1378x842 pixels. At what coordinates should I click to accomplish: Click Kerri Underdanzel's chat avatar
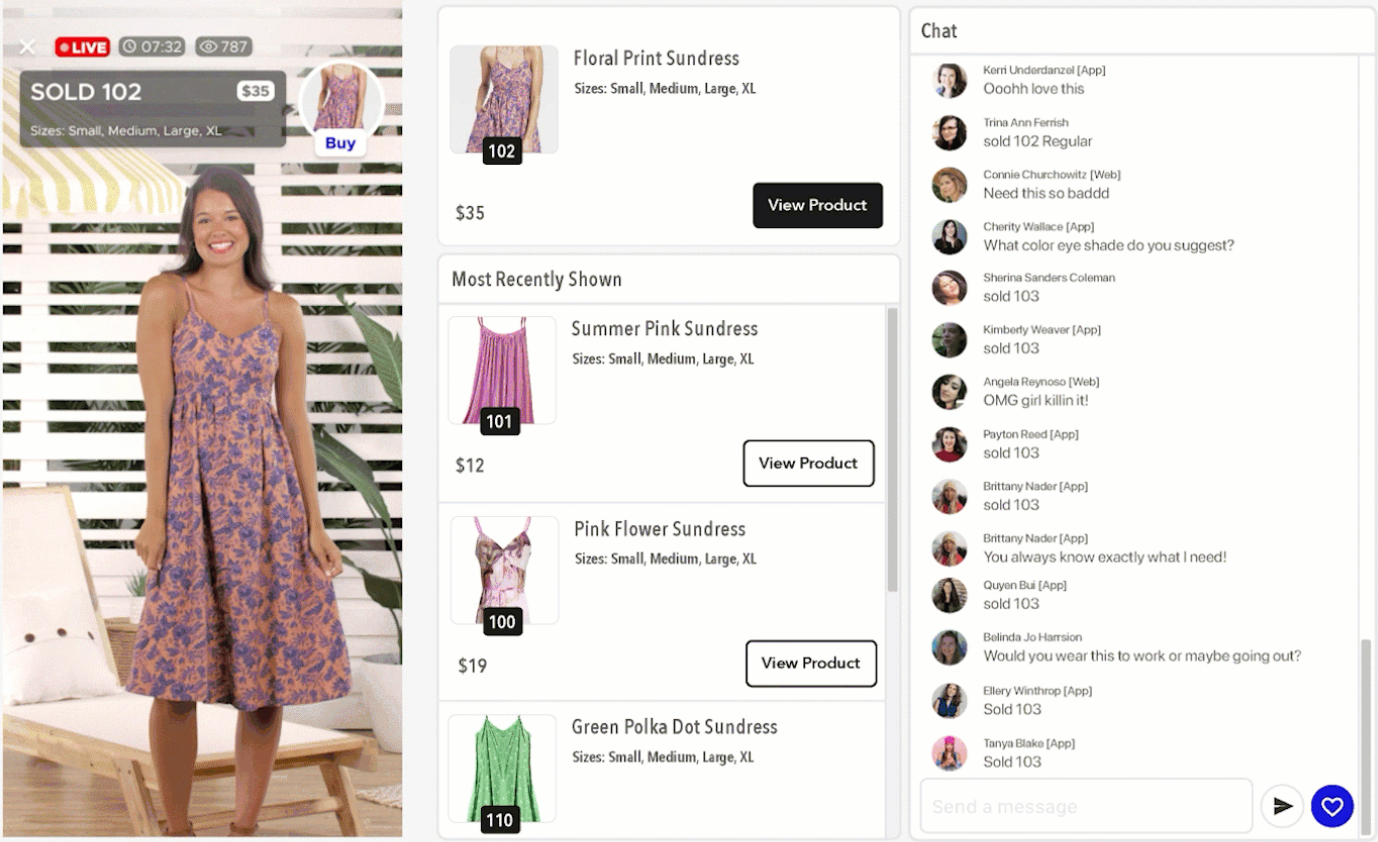point(949,80)
